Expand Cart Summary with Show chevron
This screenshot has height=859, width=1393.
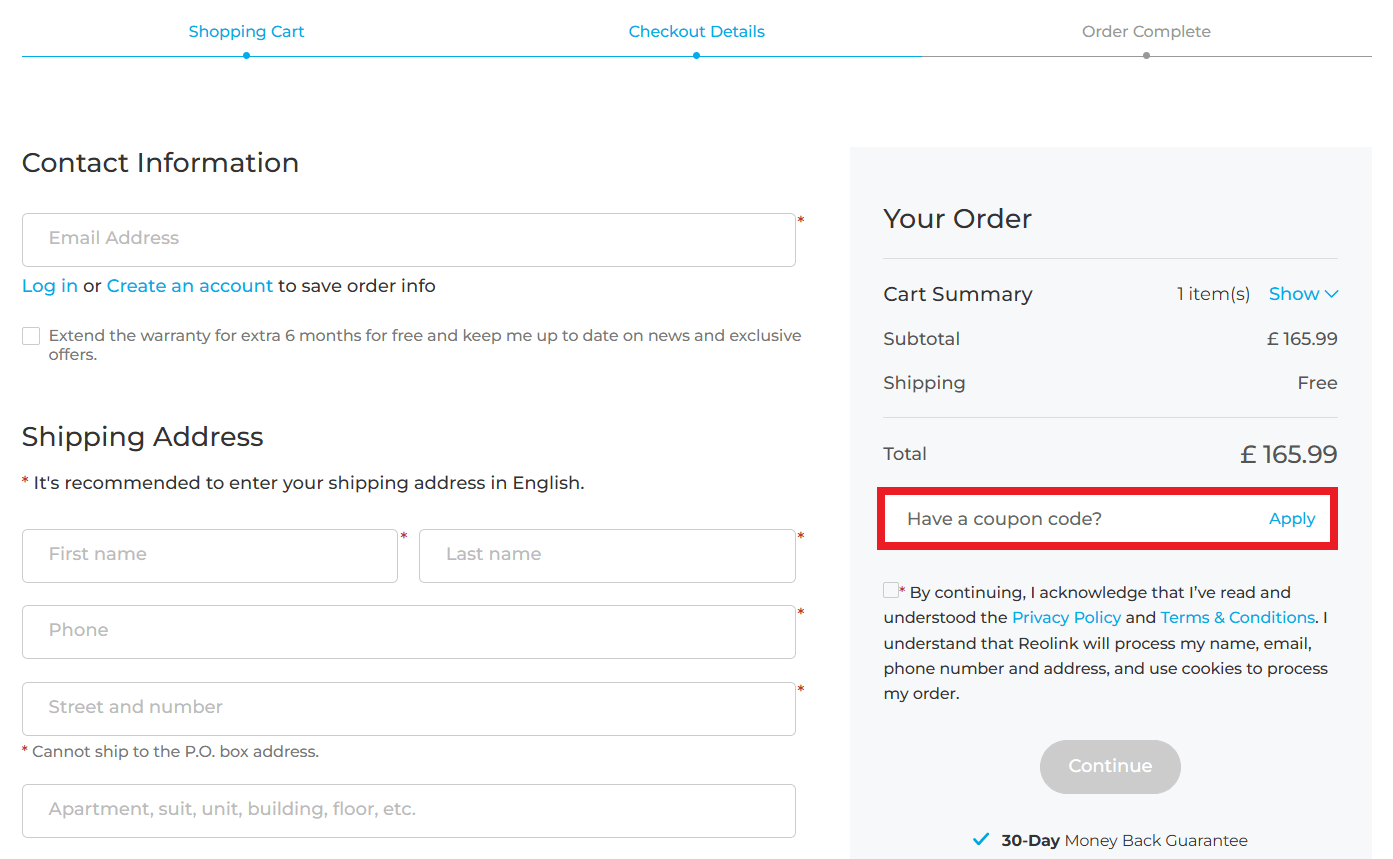(1303, 294)
